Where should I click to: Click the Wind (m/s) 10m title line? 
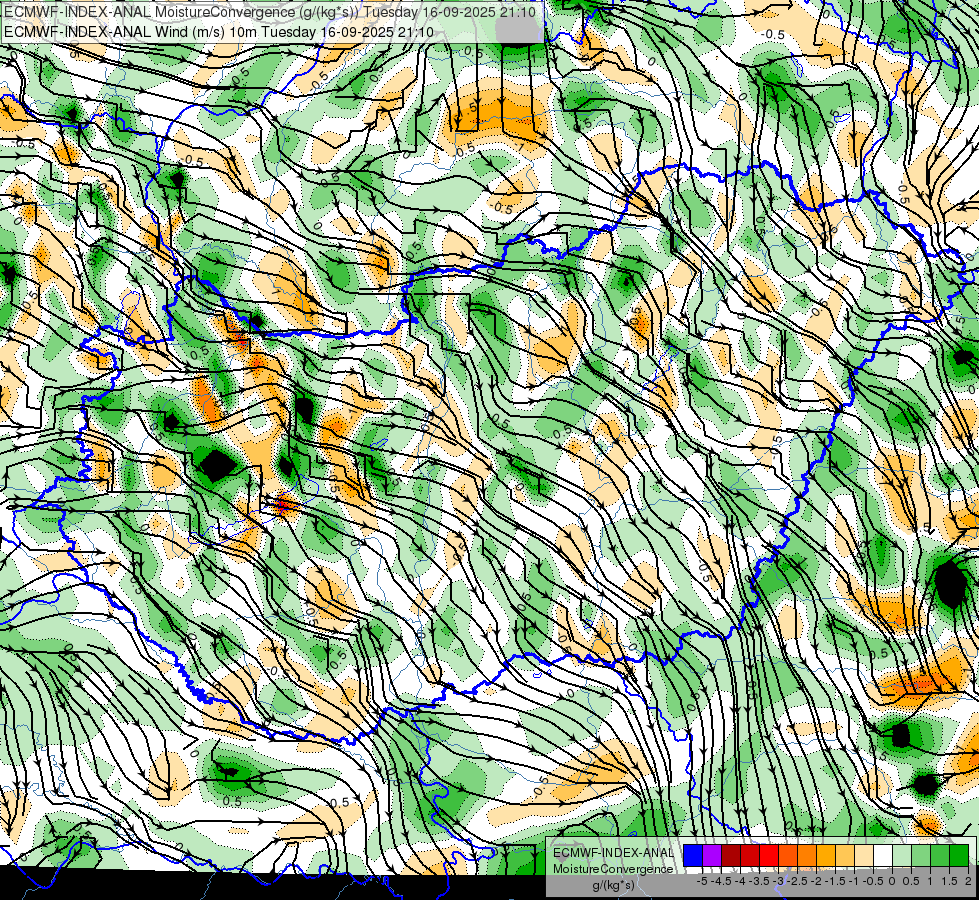click(219, 32)
